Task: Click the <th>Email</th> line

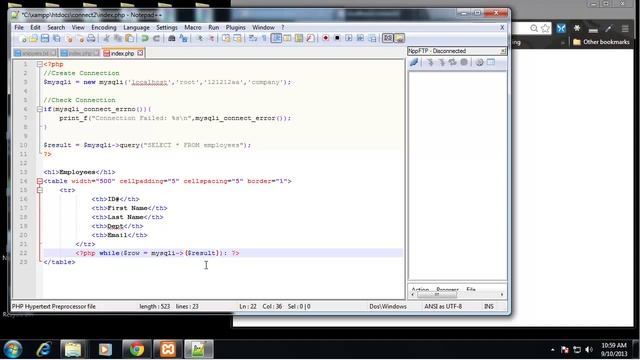Action: point(119,235)
